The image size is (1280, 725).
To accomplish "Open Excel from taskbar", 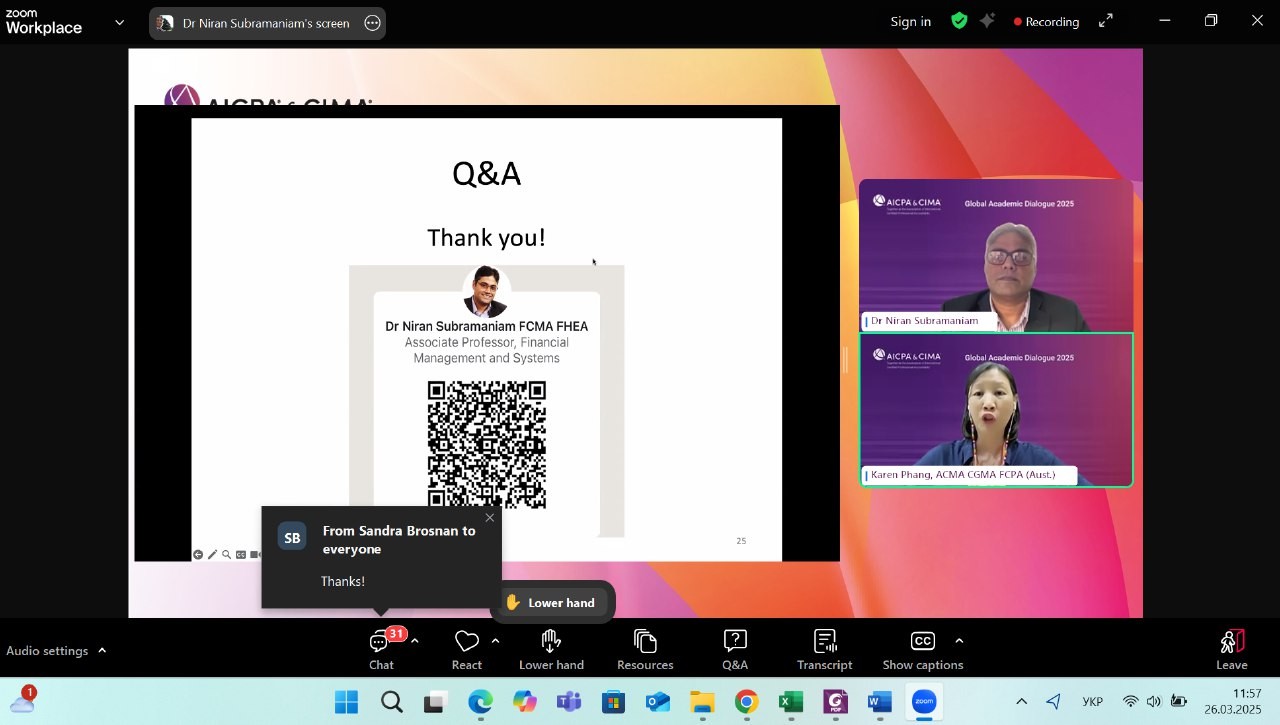I will point(791,703).
